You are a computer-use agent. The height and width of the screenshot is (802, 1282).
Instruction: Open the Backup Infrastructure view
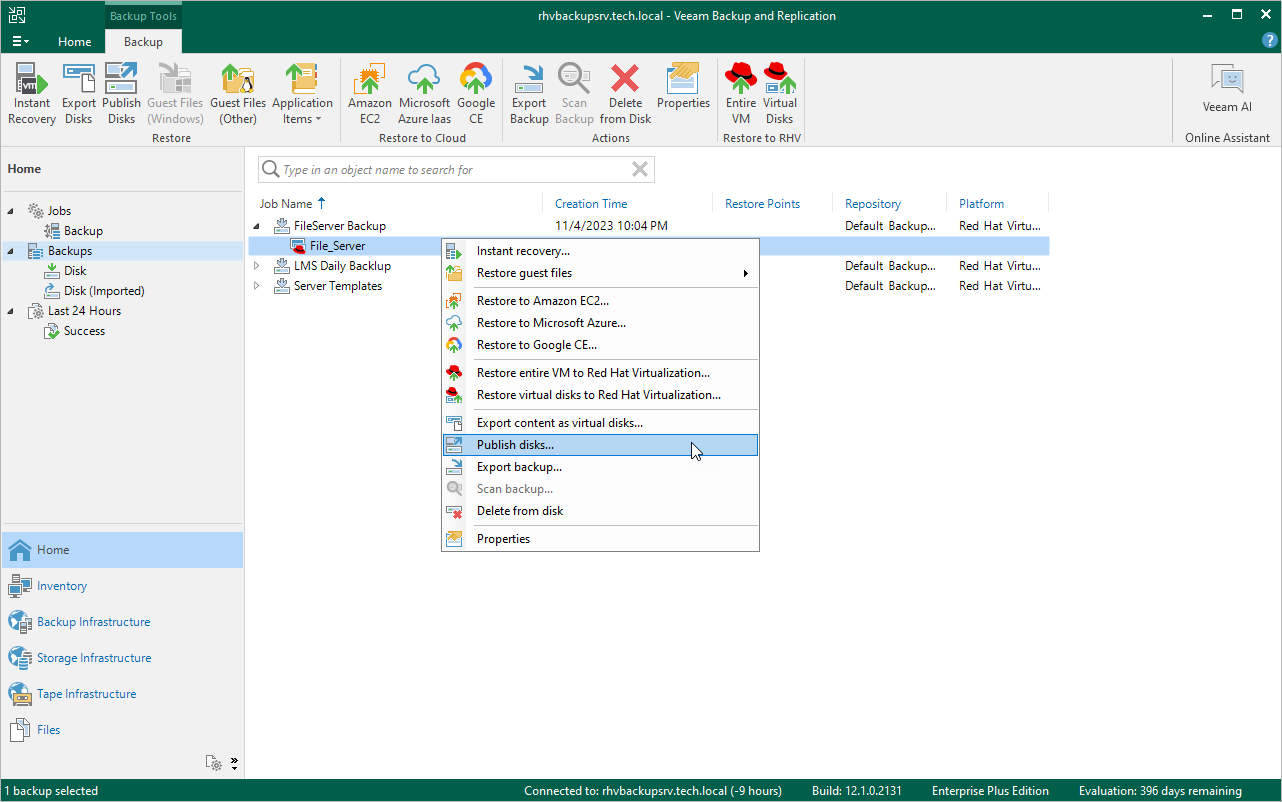pos(122,622)
